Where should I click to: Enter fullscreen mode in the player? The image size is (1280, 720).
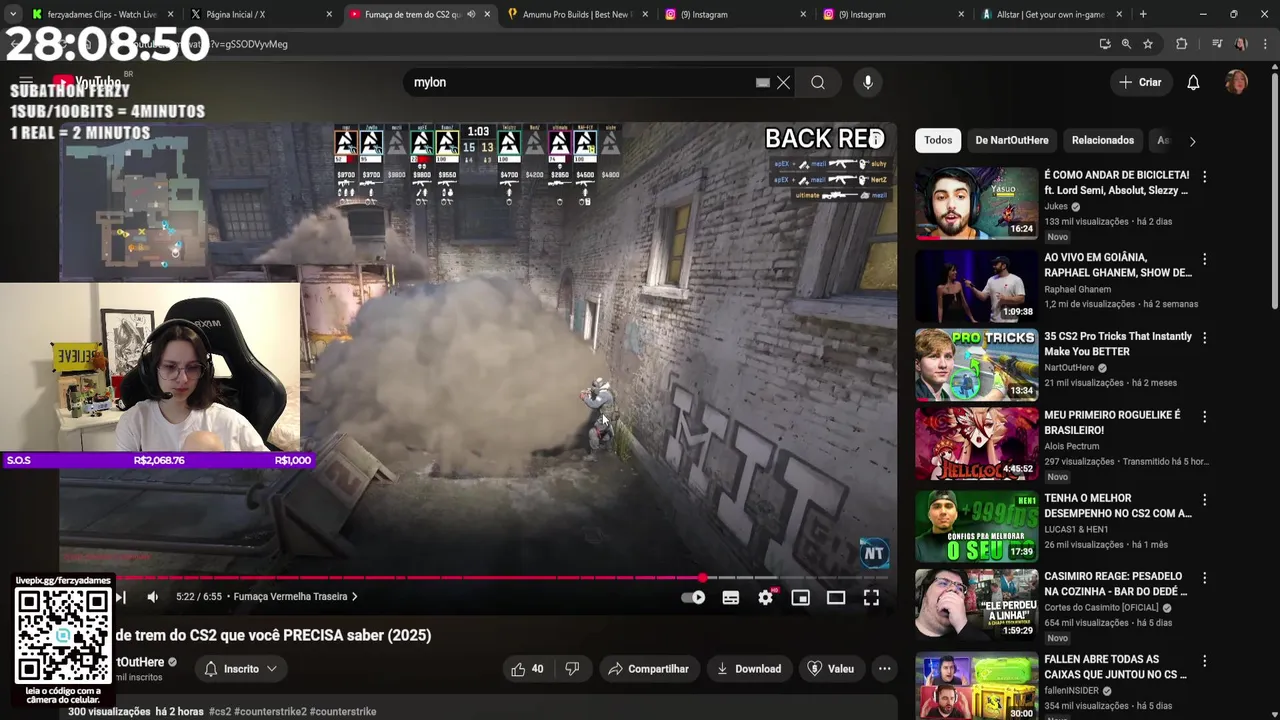coord(871,597)
